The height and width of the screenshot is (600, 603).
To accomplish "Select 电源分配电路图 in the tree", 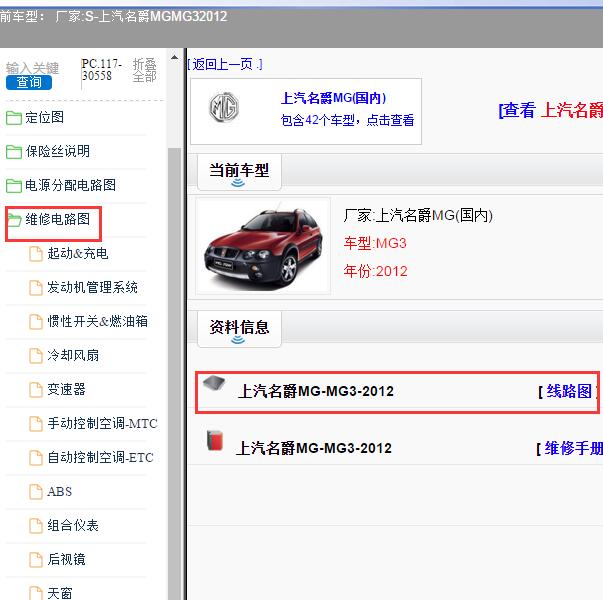I will 70,185.
